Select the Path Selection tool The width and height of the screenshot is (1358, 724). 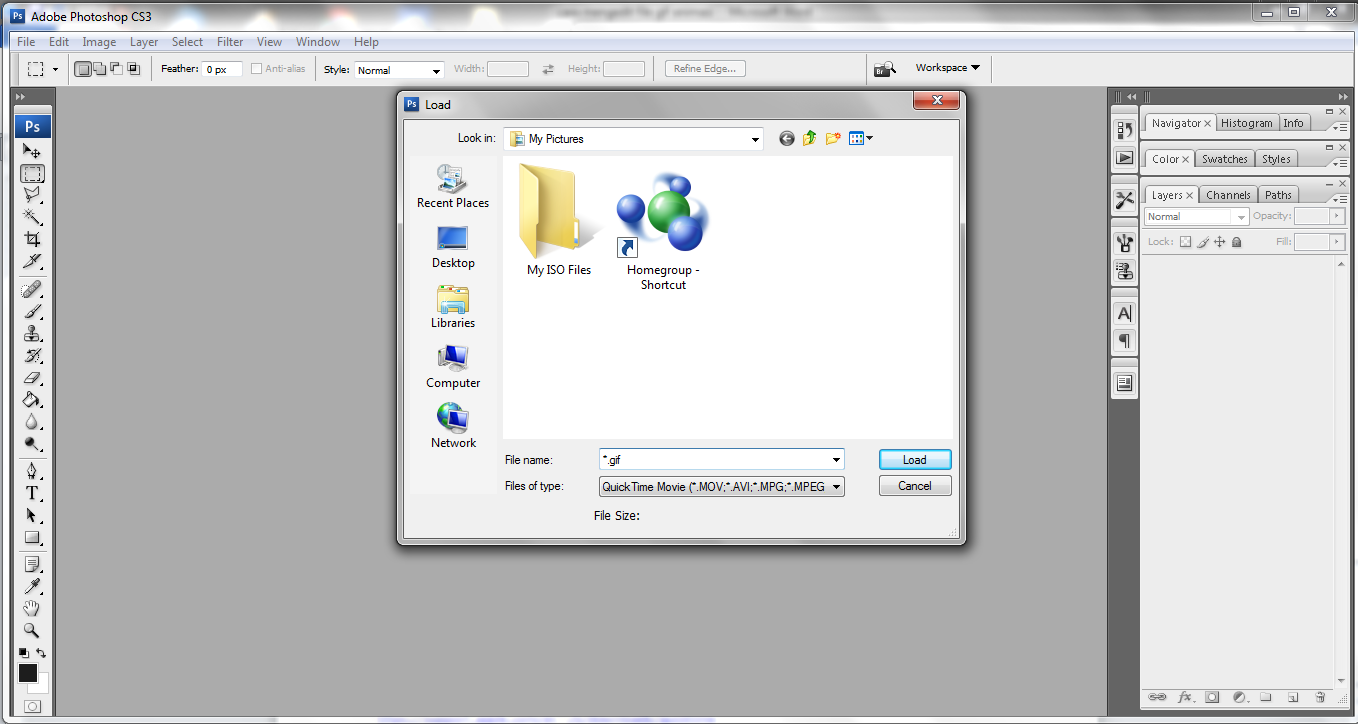[x=32, y=515]
